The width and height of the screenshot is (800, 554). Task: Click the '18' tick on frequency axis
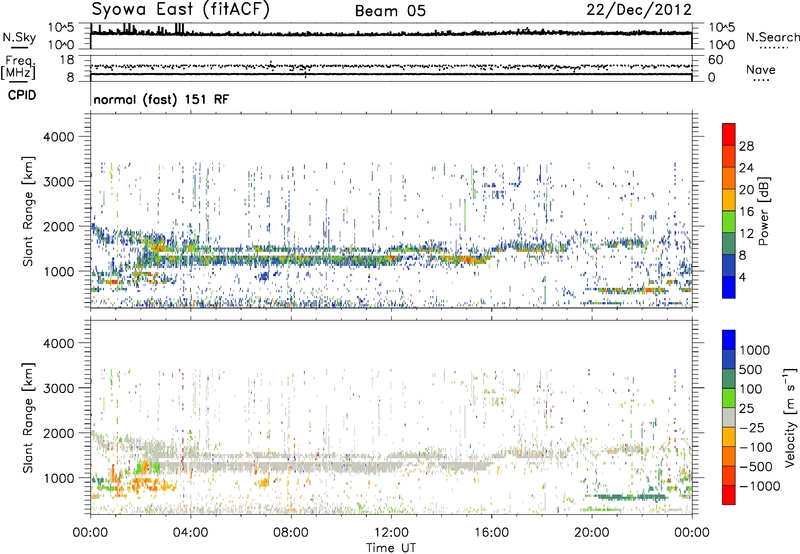68,60
